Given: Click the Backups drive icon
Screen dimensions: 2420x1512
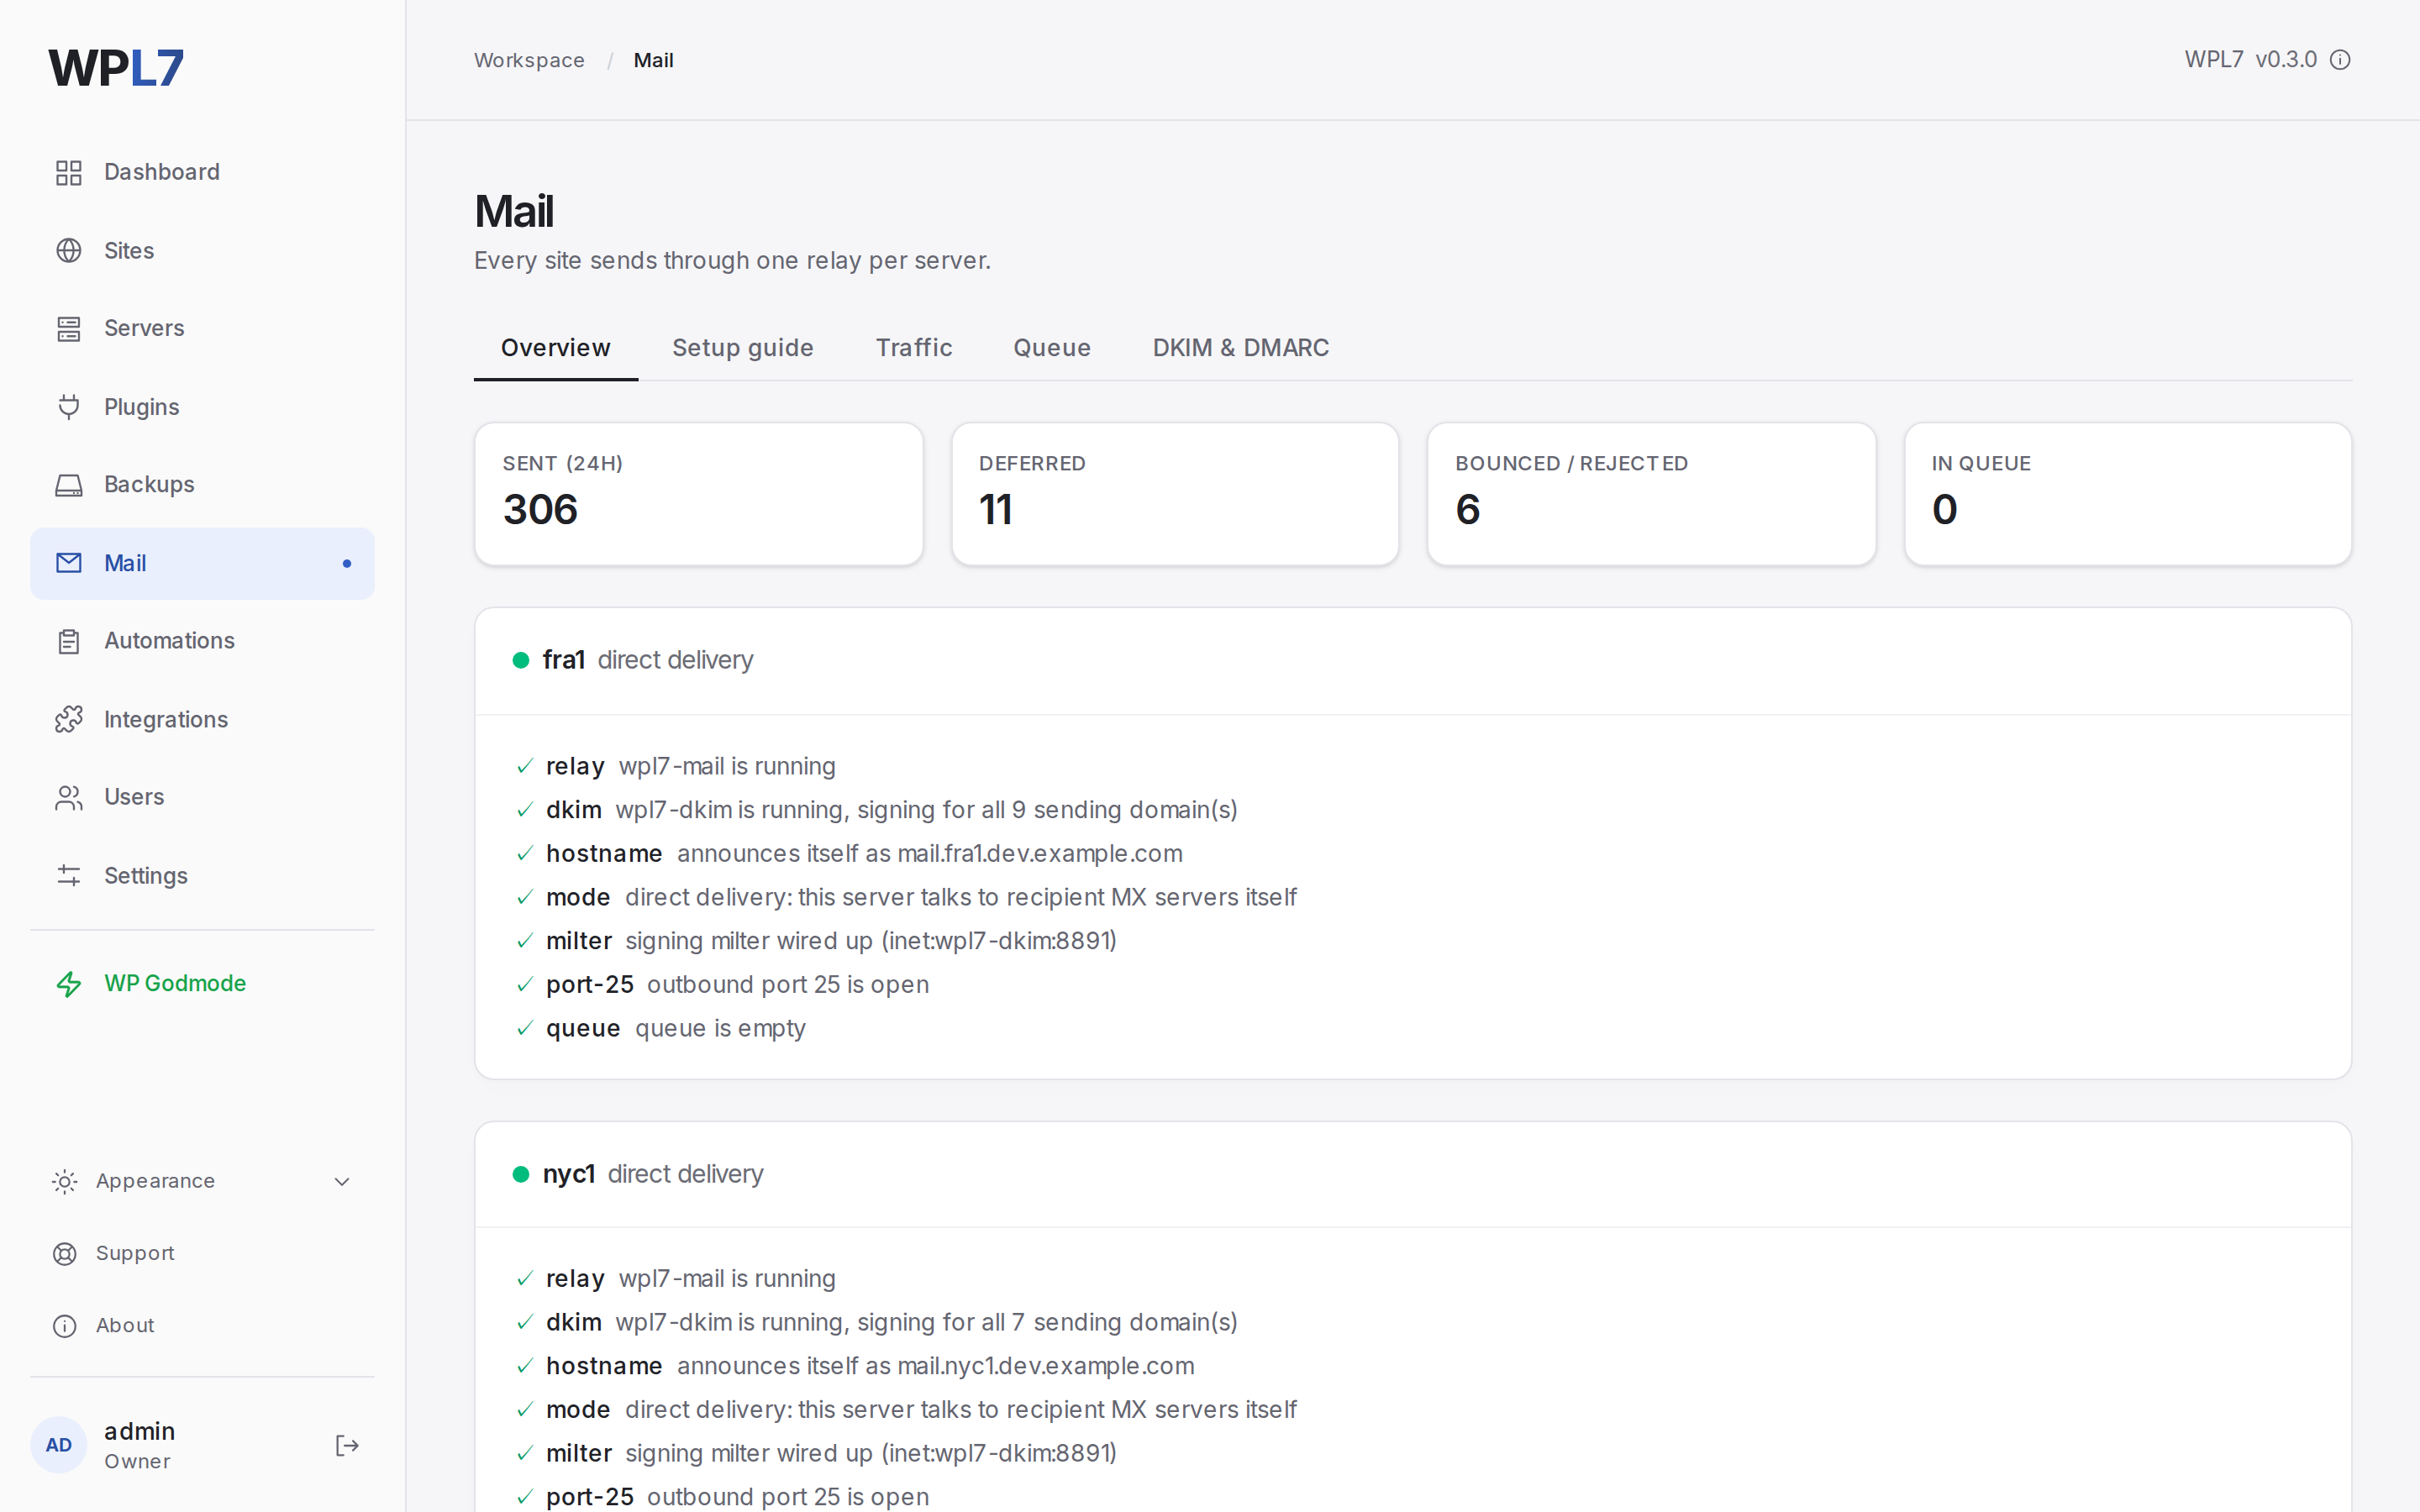Looking at the screenshot, I should click(x=68, y=485).
